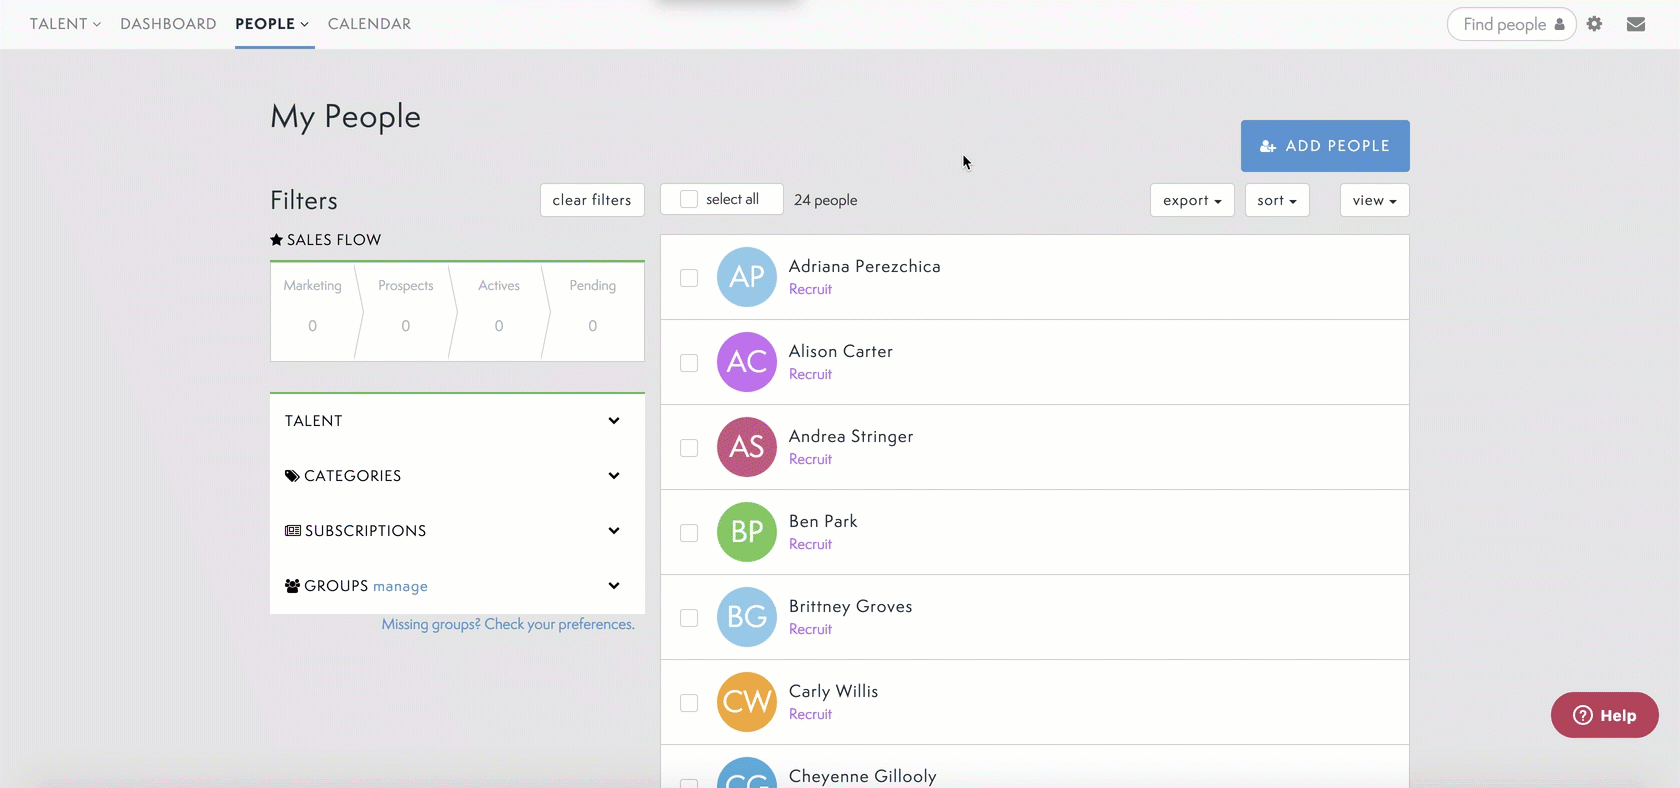This screenshot has height=788, width=1680.
Task: Go to the Dashboard tab
Action: (x=168, y=24)
